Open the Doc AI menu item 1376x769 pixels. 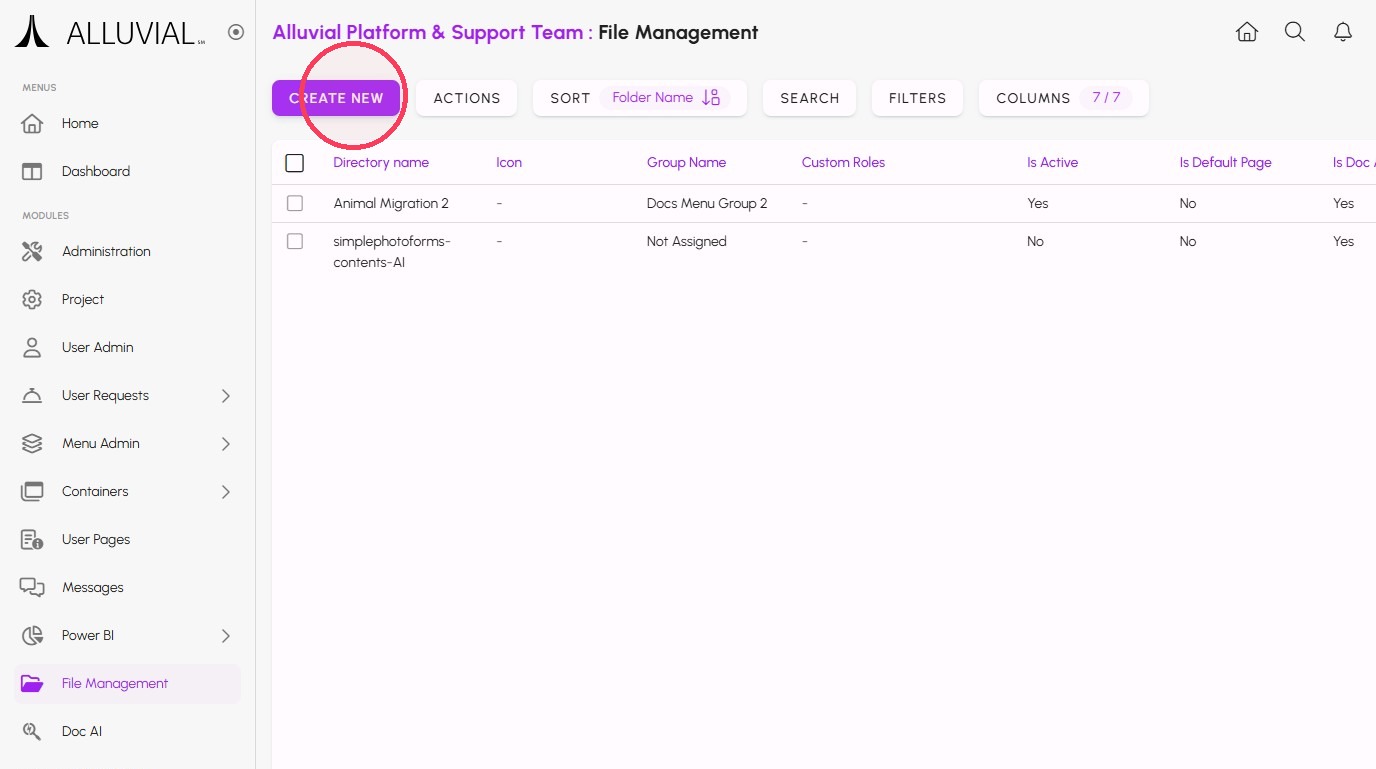[127, 732]
